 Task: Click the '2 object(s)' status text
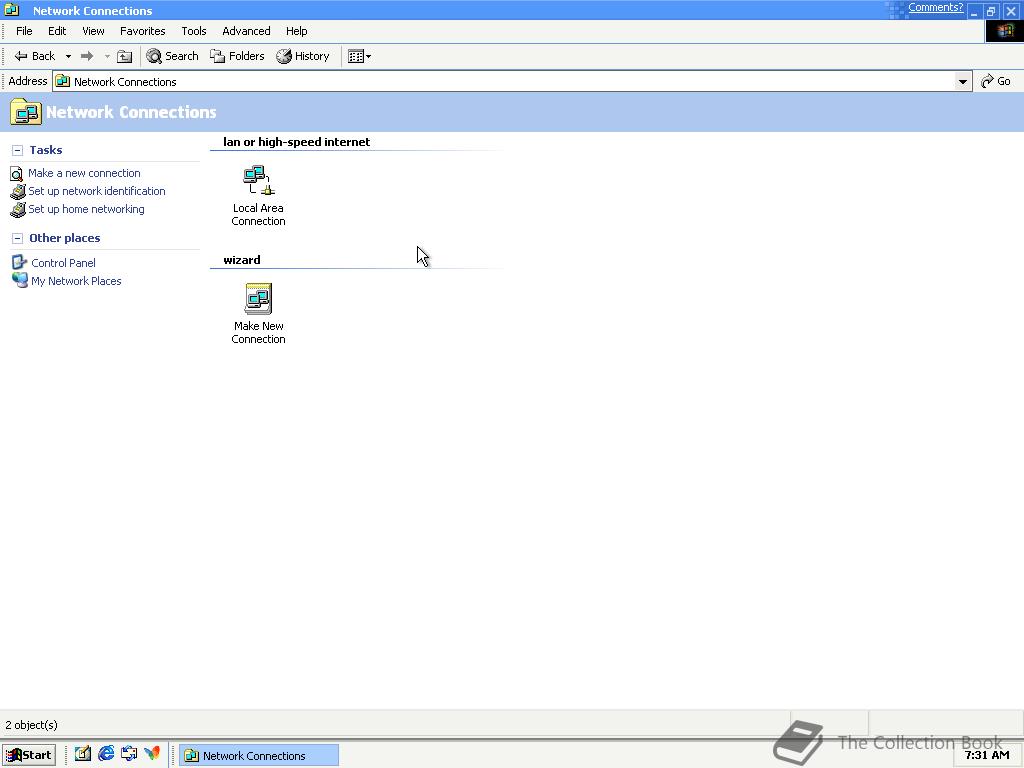point(31,725)
